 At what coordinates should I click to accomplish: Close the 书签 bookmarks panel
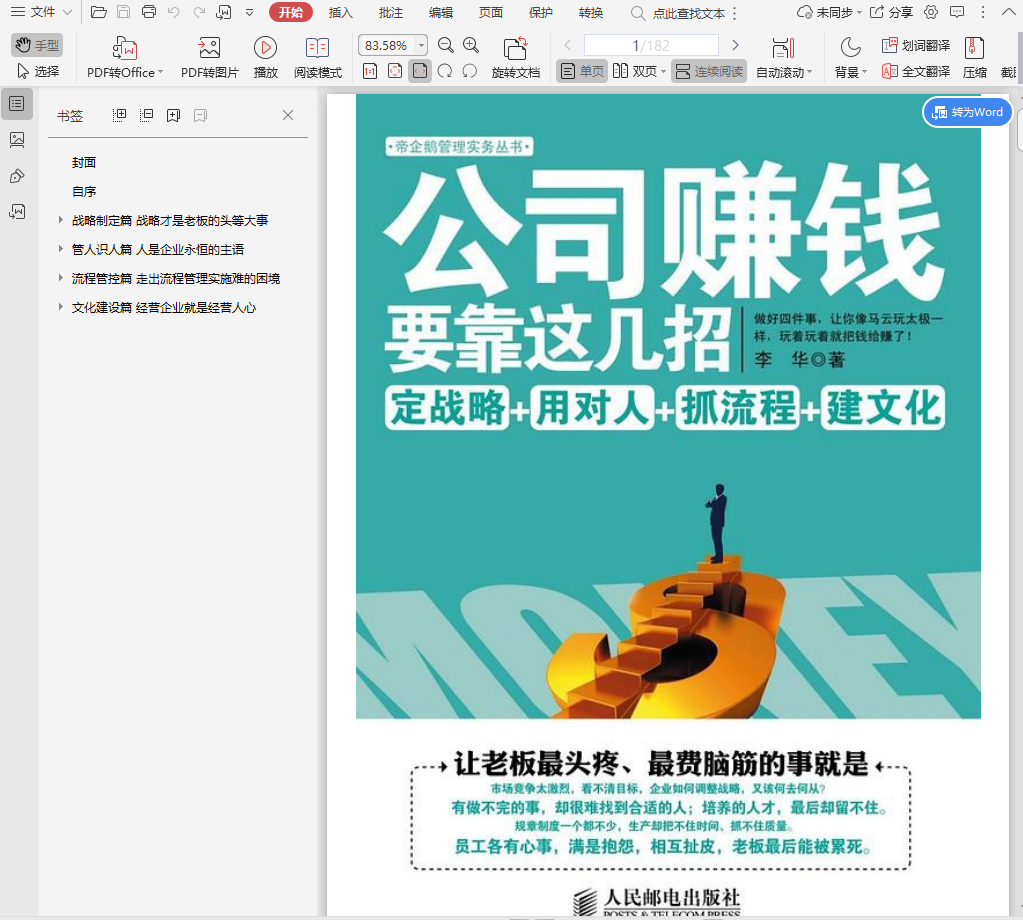pyautogui.click(x=288, y=115)
